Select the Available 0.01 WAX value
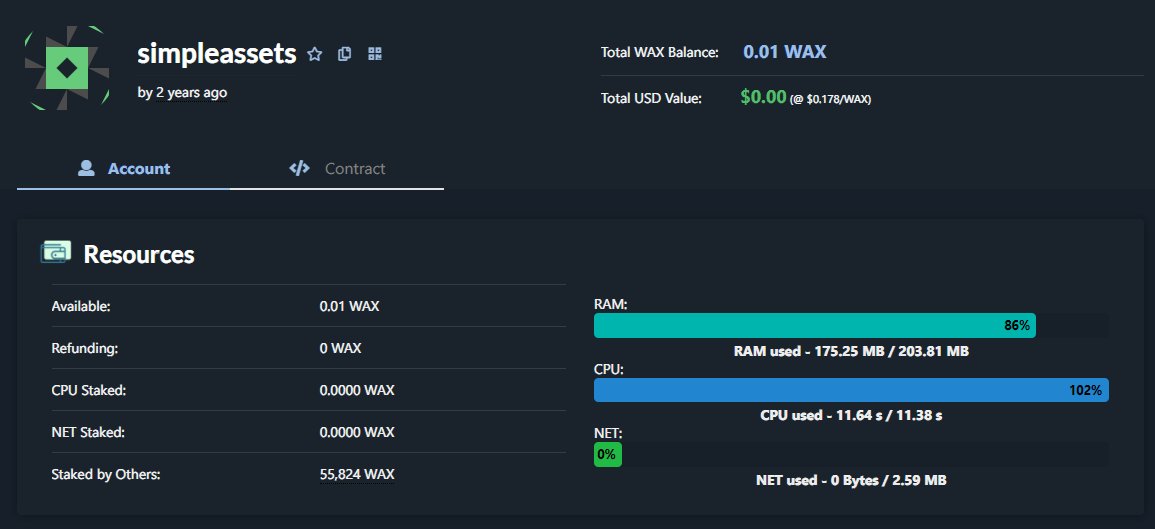Viewport: 1155px width, 529px height. tap(349, 306)
